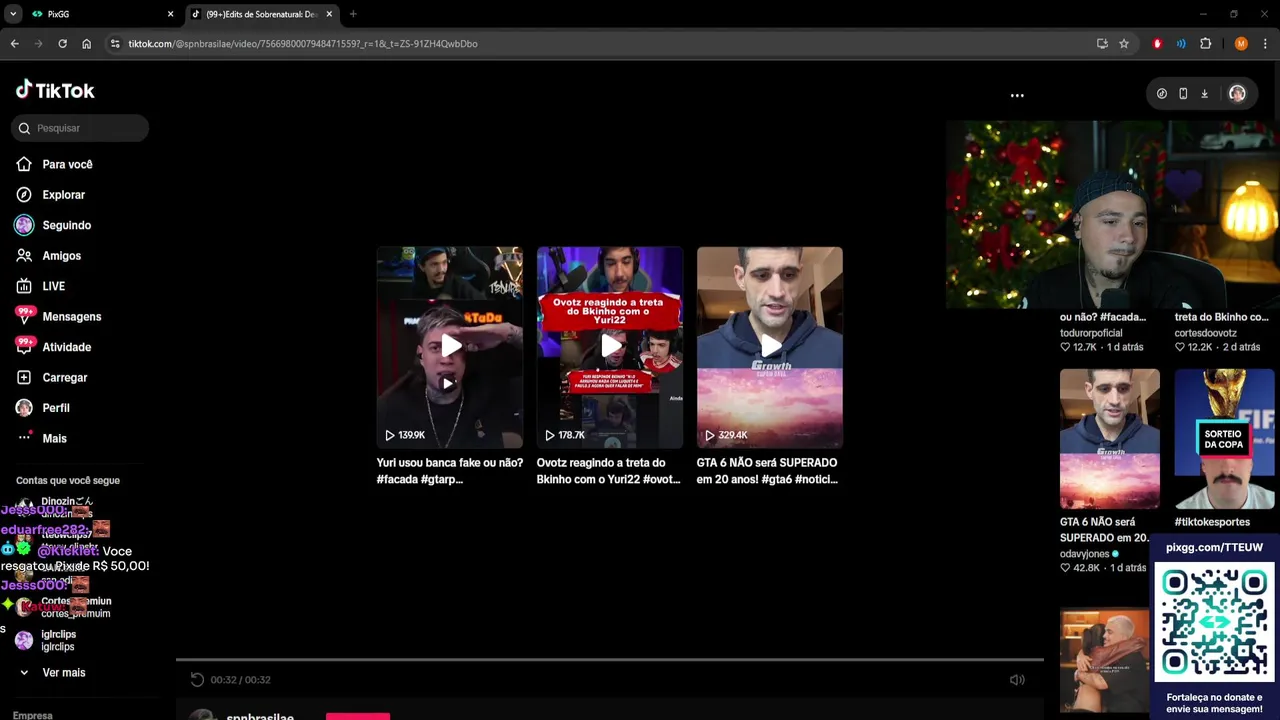Screen dimensions: 1280x720
Task: Play the Yuri usou banca fake video
Action: pyautogui.click(x=449, y=347)
